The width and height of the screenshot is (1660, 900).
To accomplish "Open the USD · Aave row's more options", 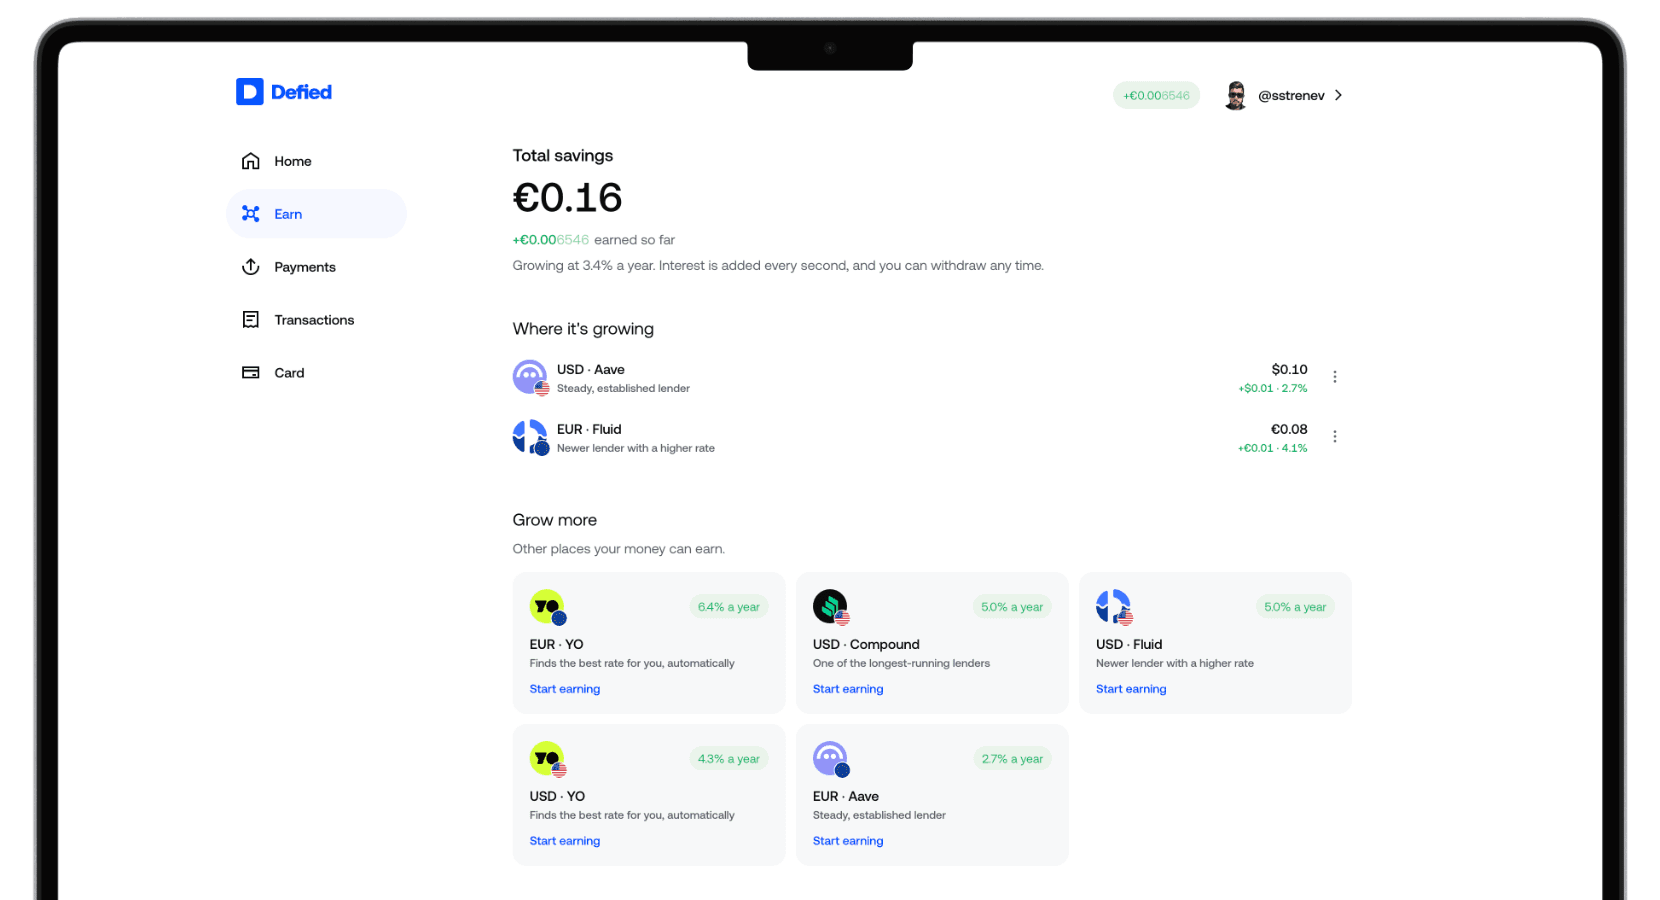I will [x=1335, y=377].
